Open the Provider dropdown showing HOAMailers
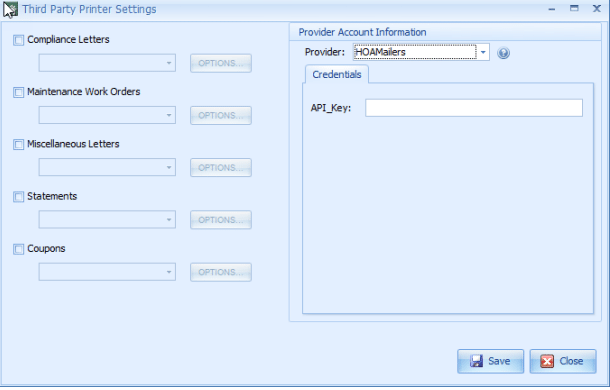The width and height of the screenshot is (610, 390). tap(421, 52)
